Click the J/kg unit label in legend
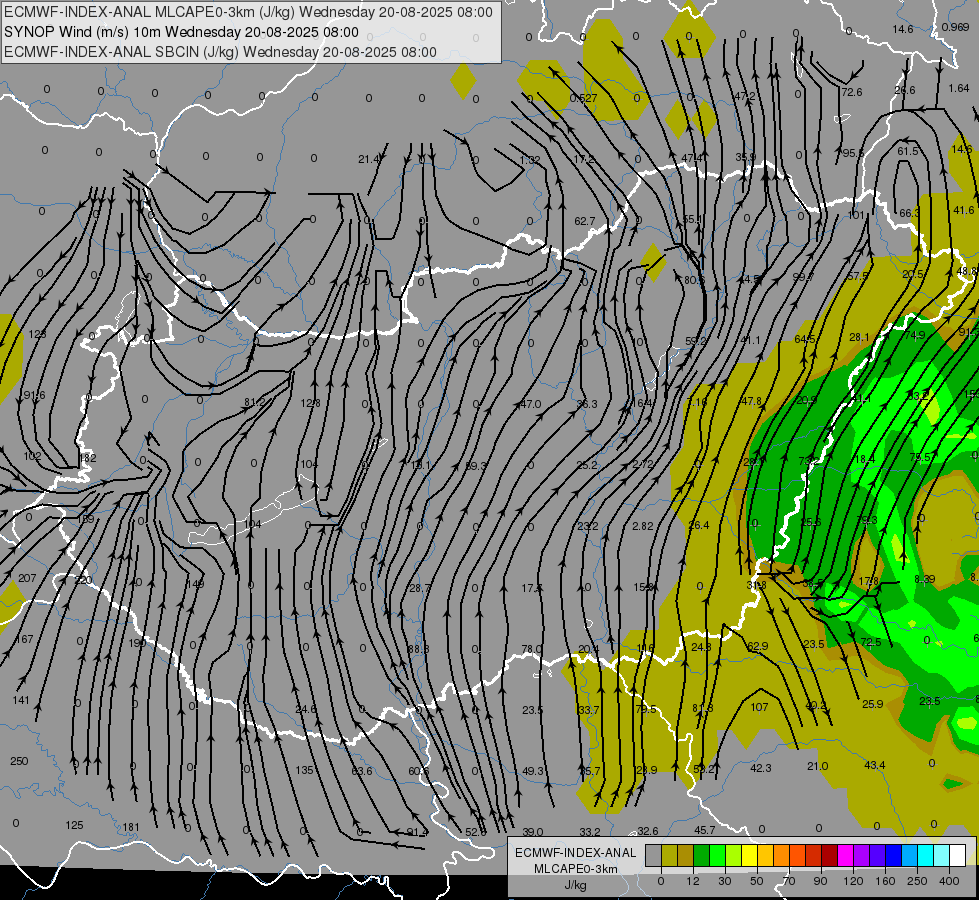 575,885
